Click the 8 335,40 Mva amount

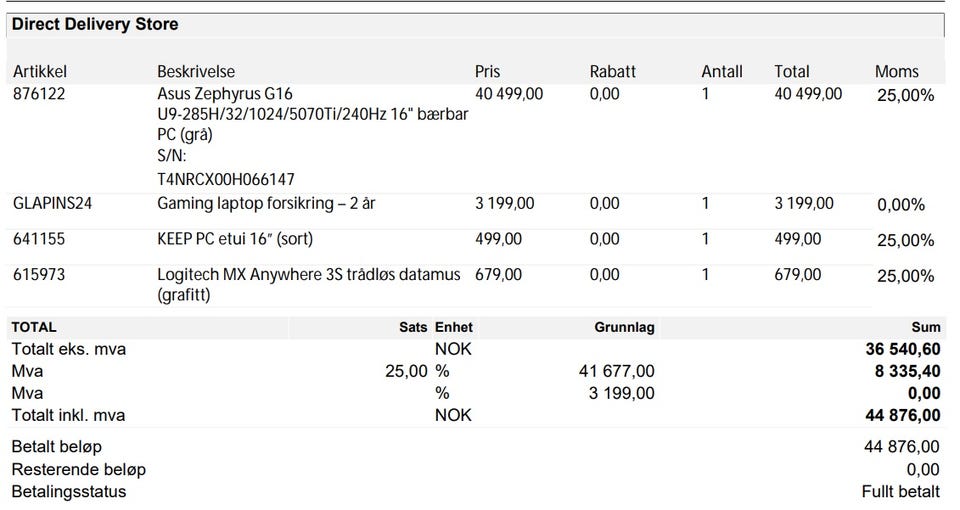pos(906,372)
